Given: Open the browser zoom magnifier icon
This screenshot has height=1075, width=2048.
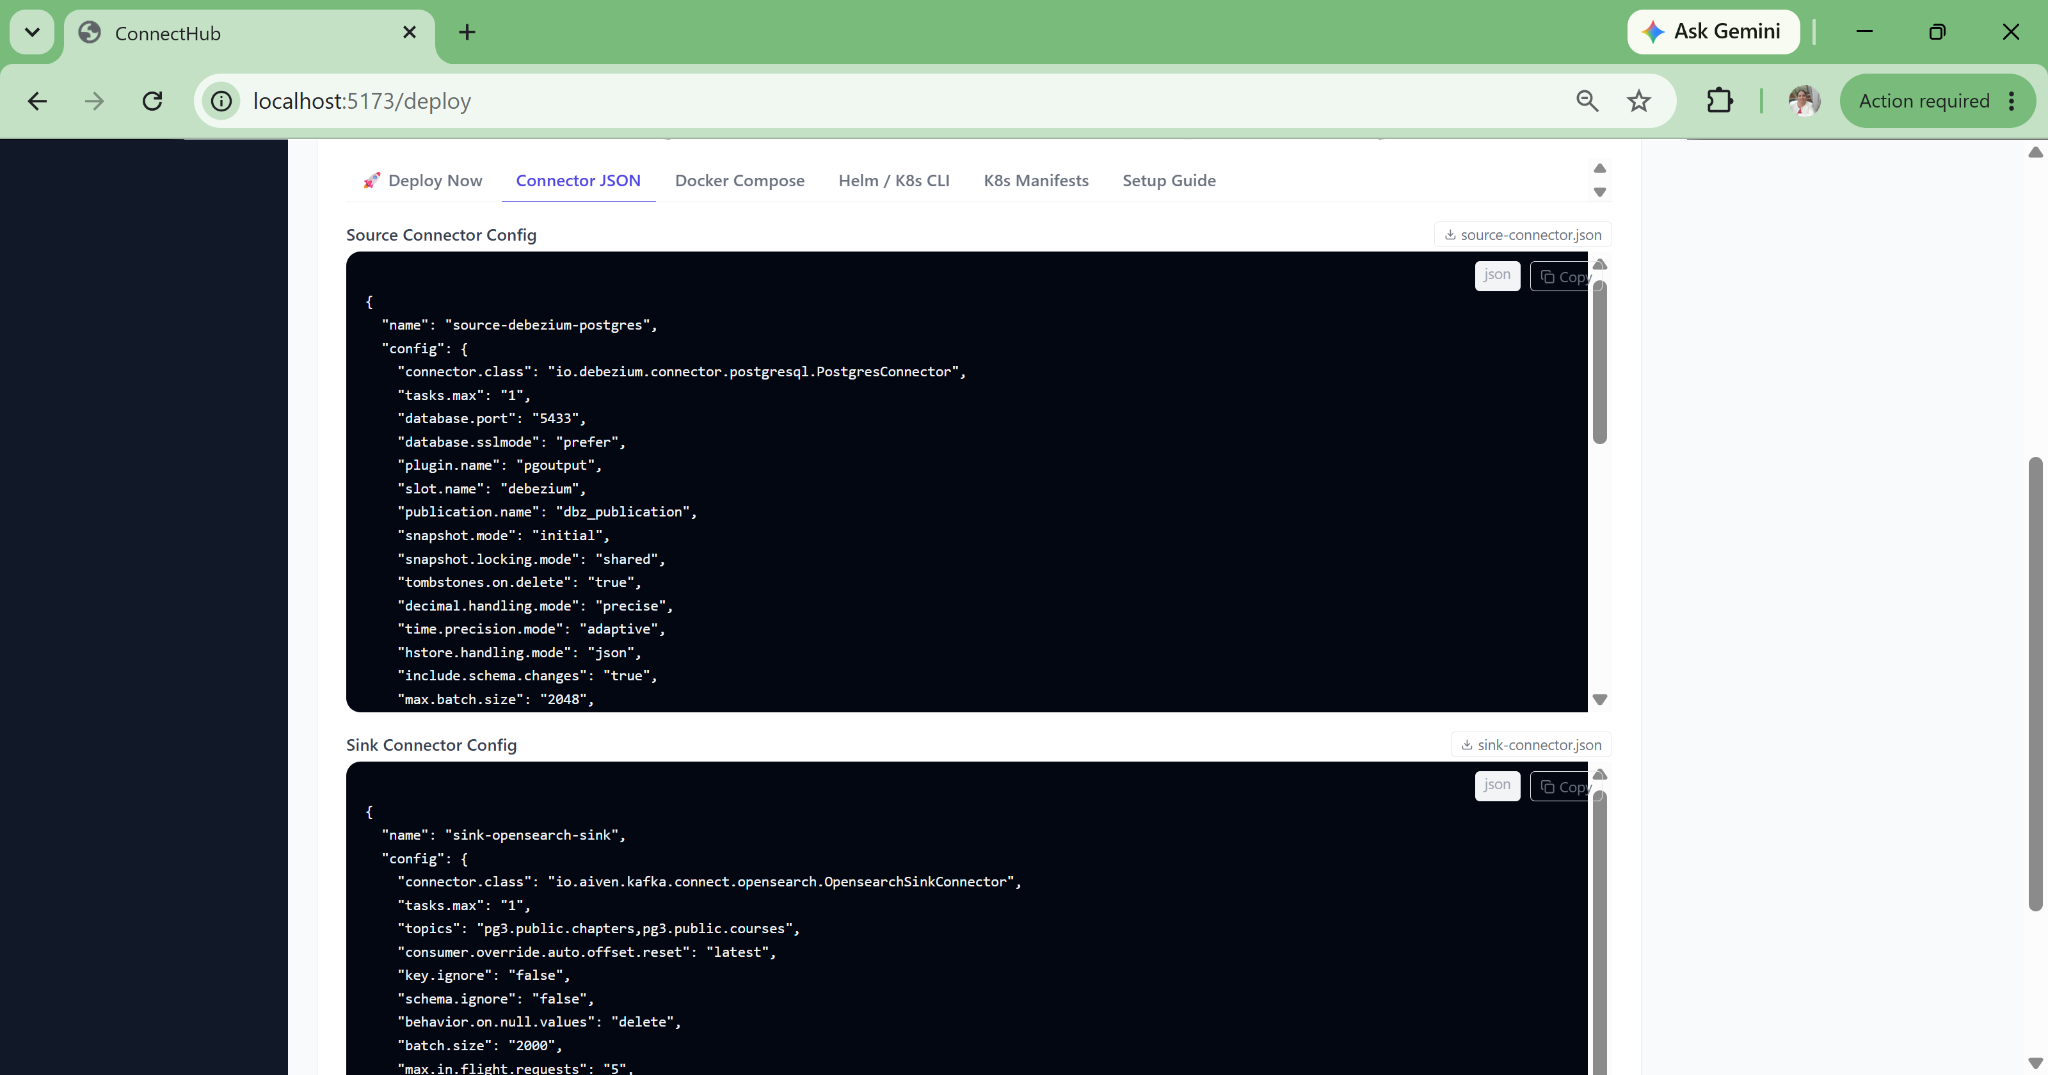Looking at the screenshot, I should coord(1587,101).
